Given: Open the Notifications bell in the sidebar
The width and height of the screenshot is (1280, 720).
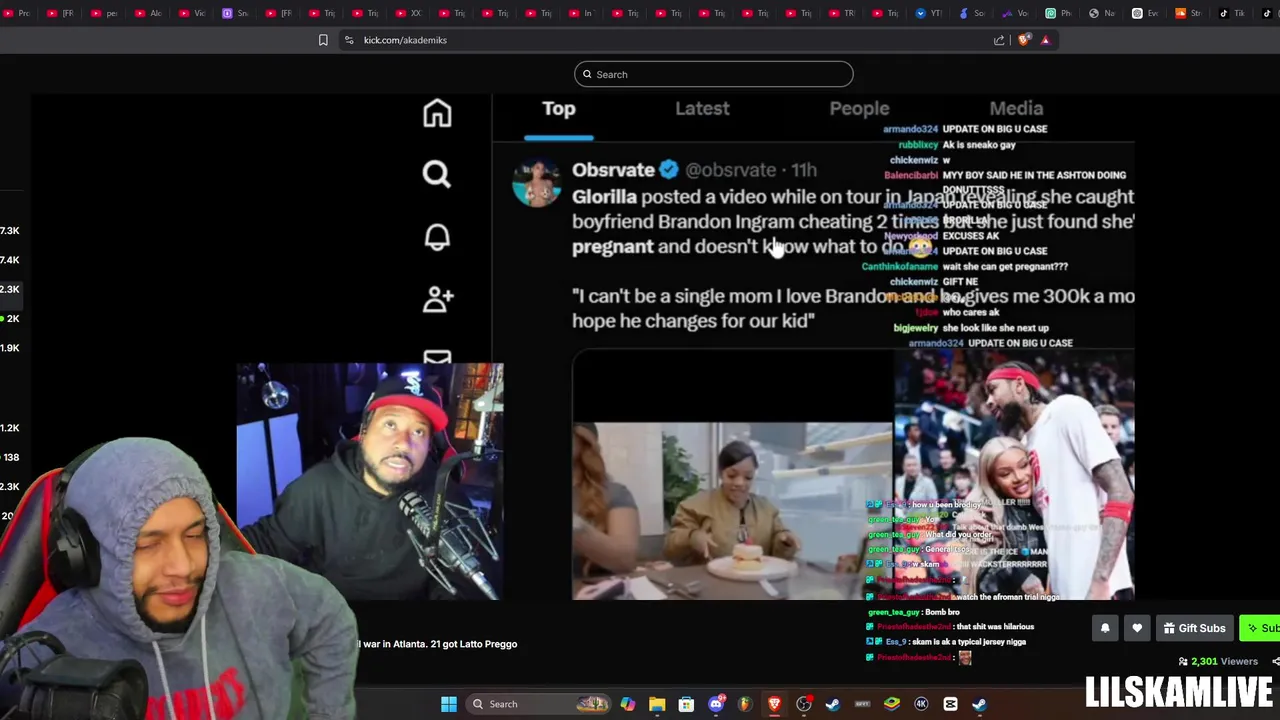Looking at the screenshot, I should [x=437, y=237].
